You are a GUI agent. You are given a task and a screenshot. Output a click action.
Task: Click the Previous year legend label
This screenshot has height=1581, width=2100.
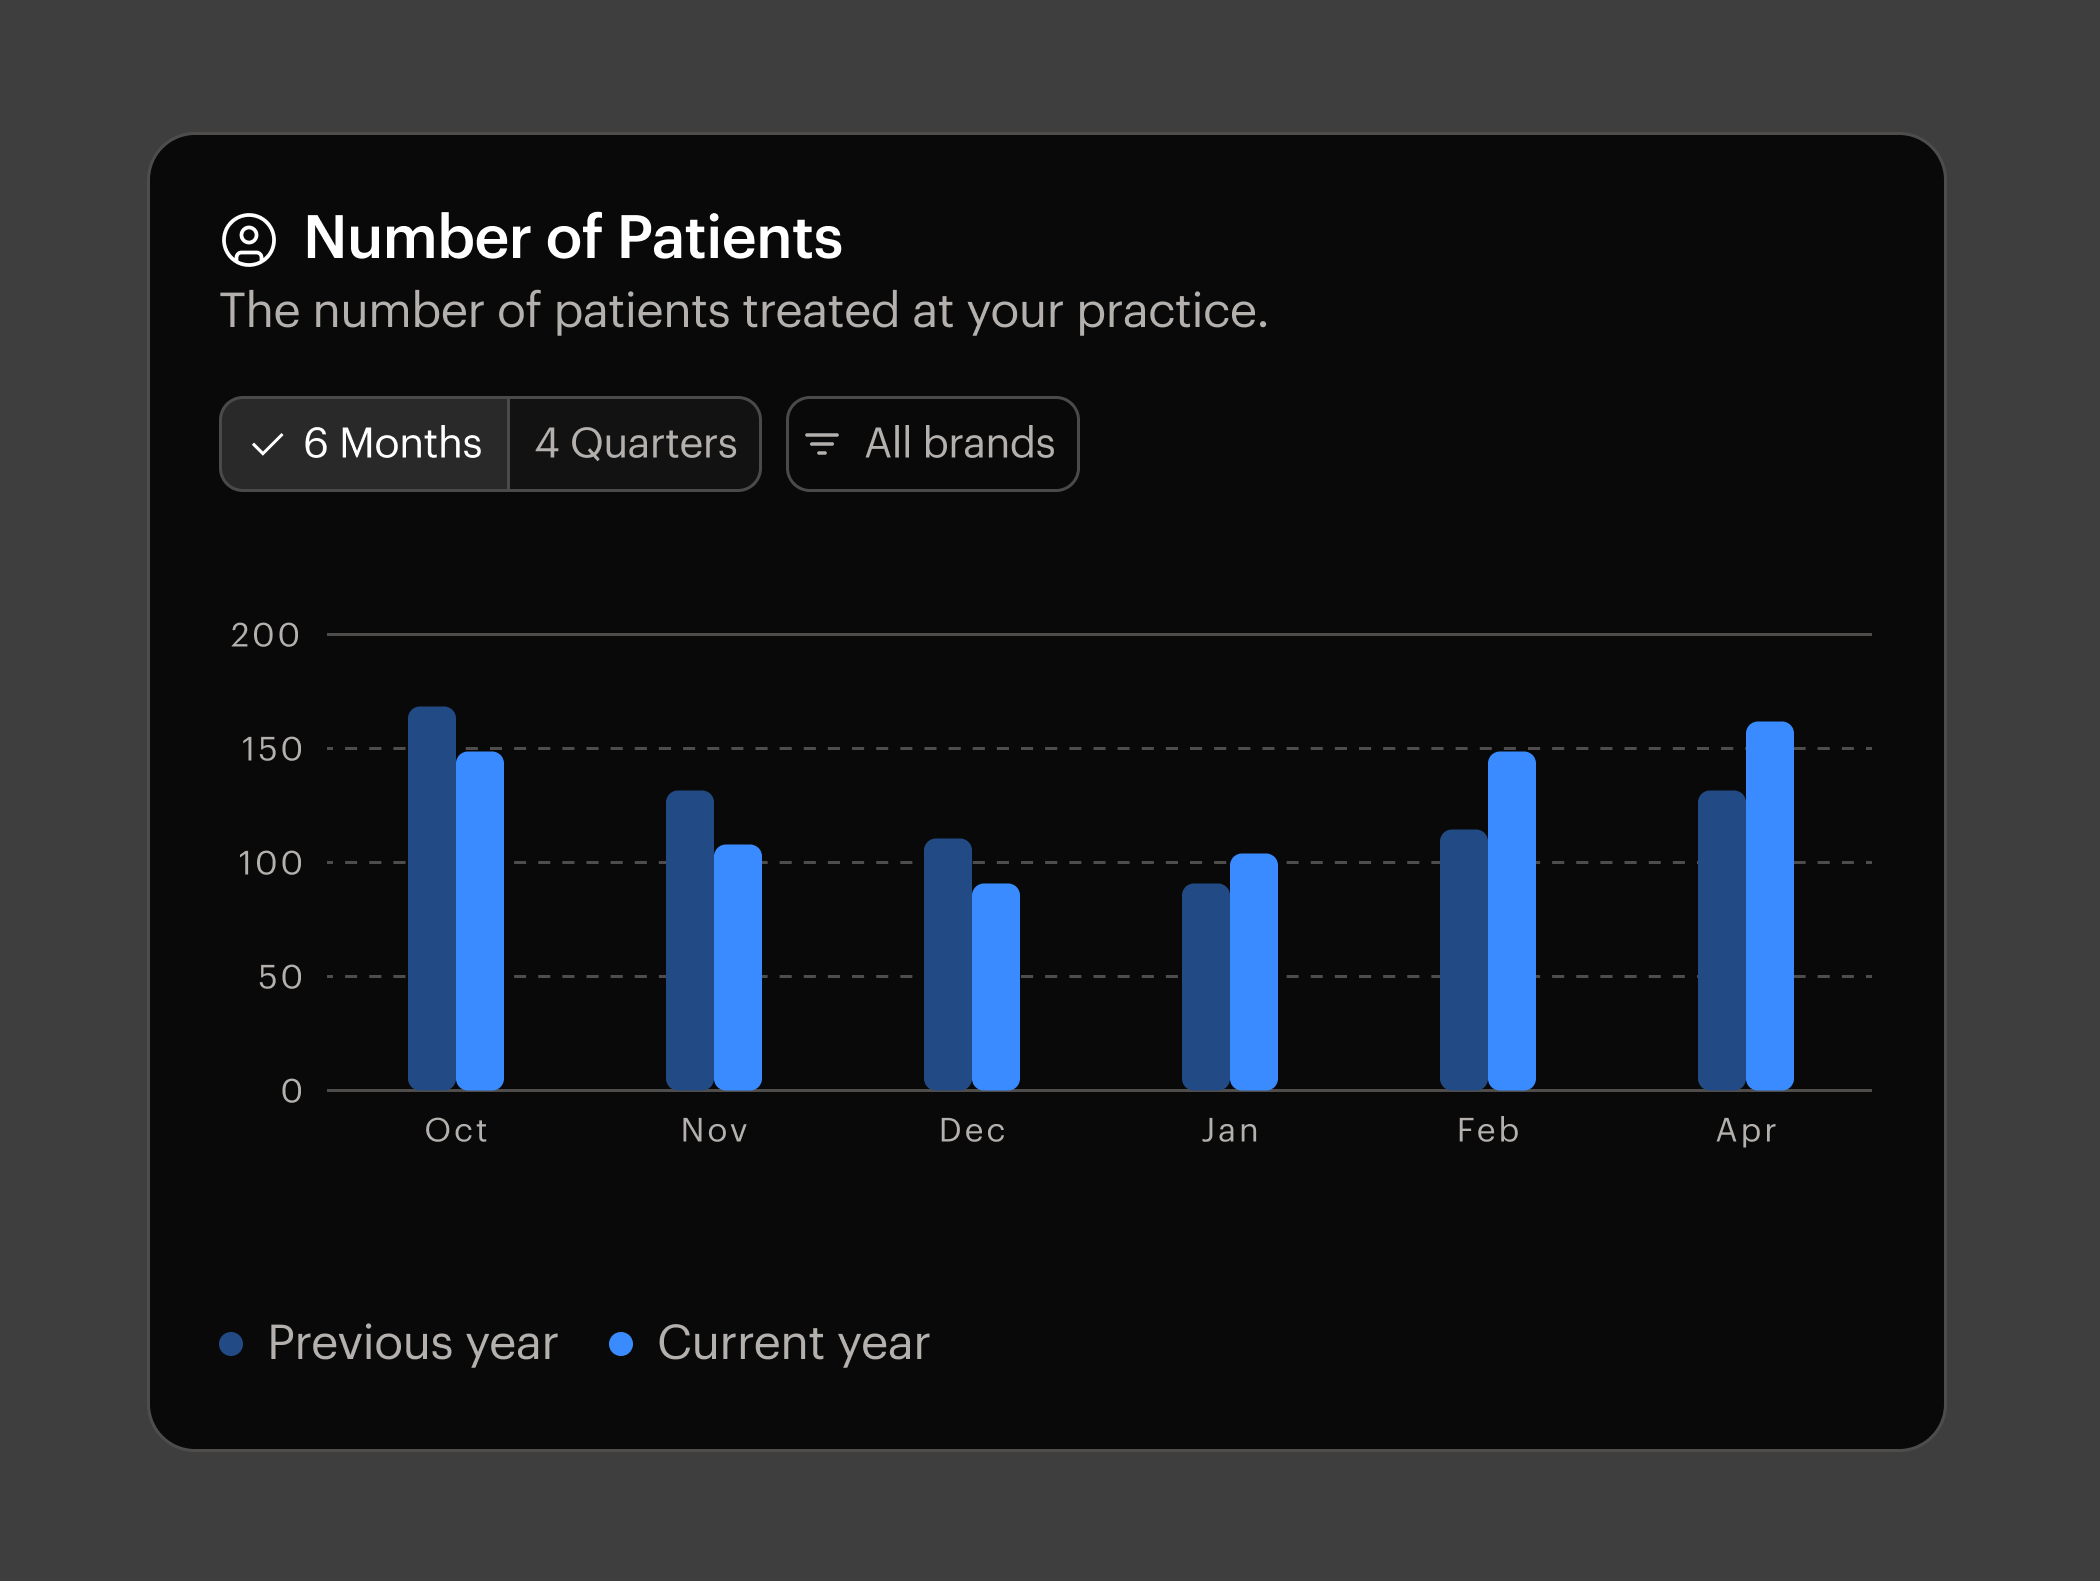coord(413,1343)
